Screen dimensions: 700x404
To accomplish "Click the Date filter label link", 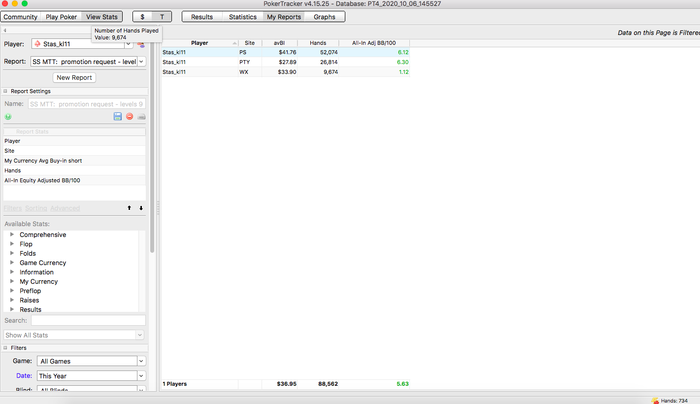I will tap(24, 376).
